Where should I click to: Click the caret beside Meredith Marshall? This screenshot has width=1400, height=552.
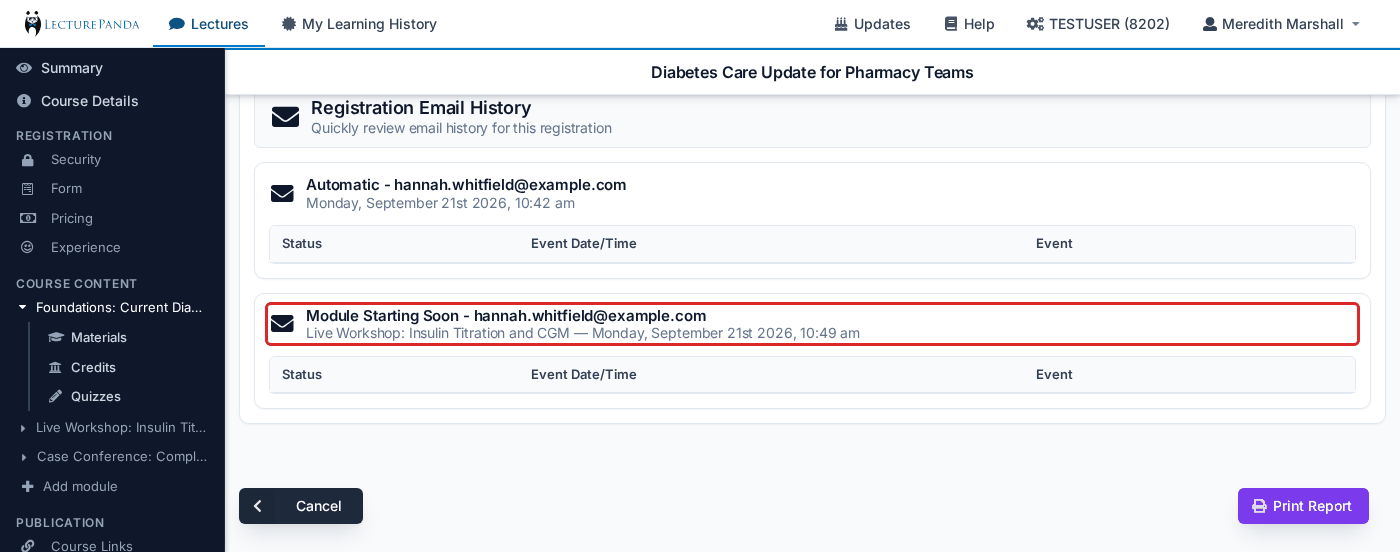[1356, 24]
